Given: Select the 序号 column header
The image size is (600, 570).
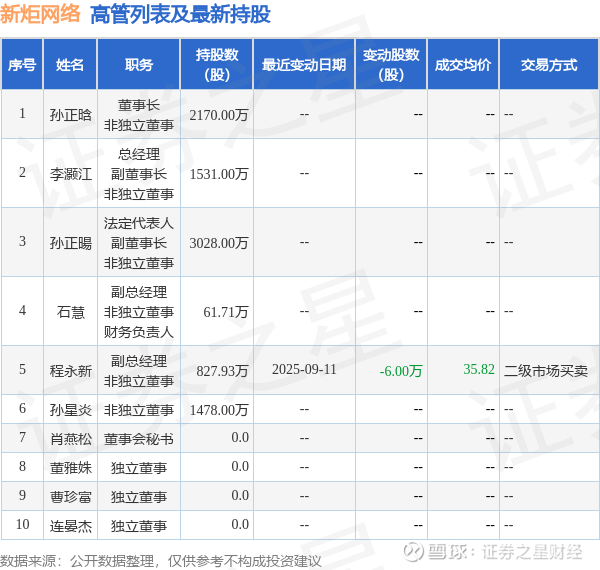Looking at the screenshot, I should click(x=22, y=64).
